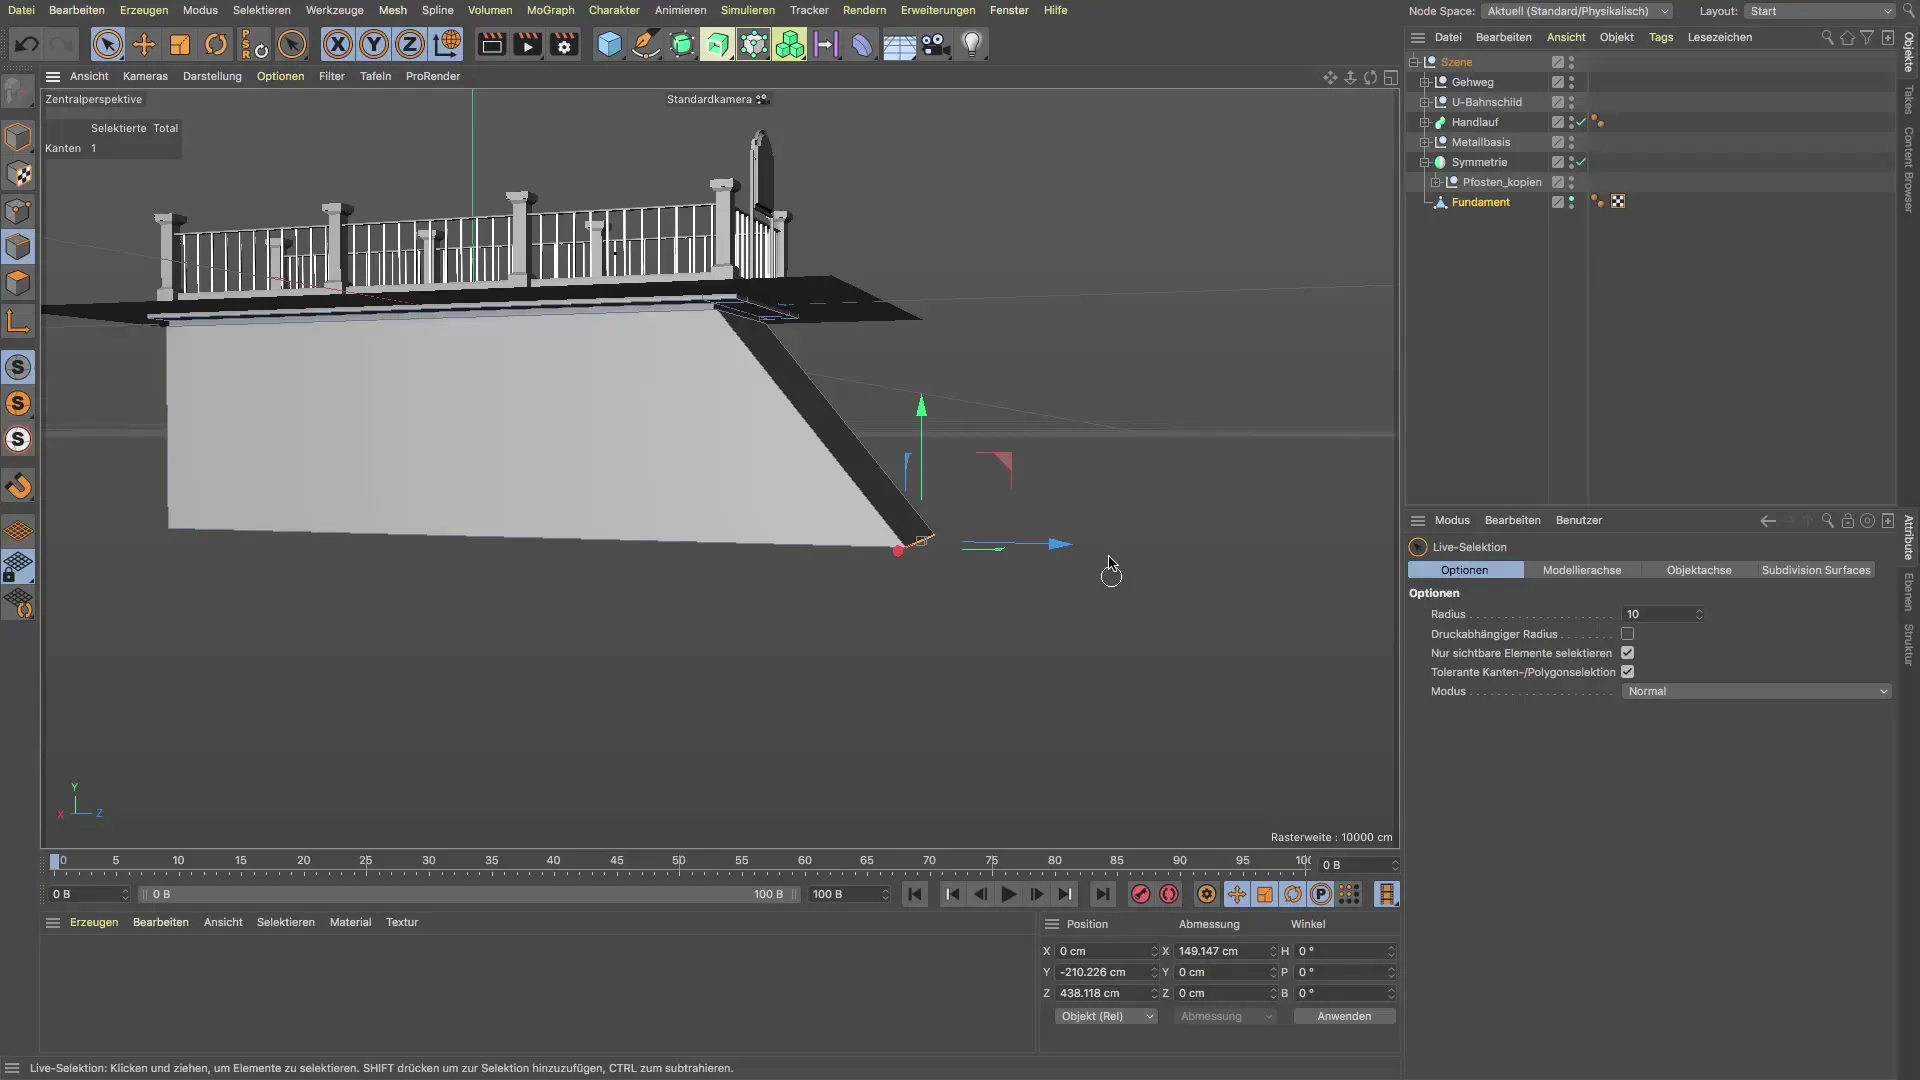Toggle Y axis lock
1920x1080 pixels.
[374, 44]
